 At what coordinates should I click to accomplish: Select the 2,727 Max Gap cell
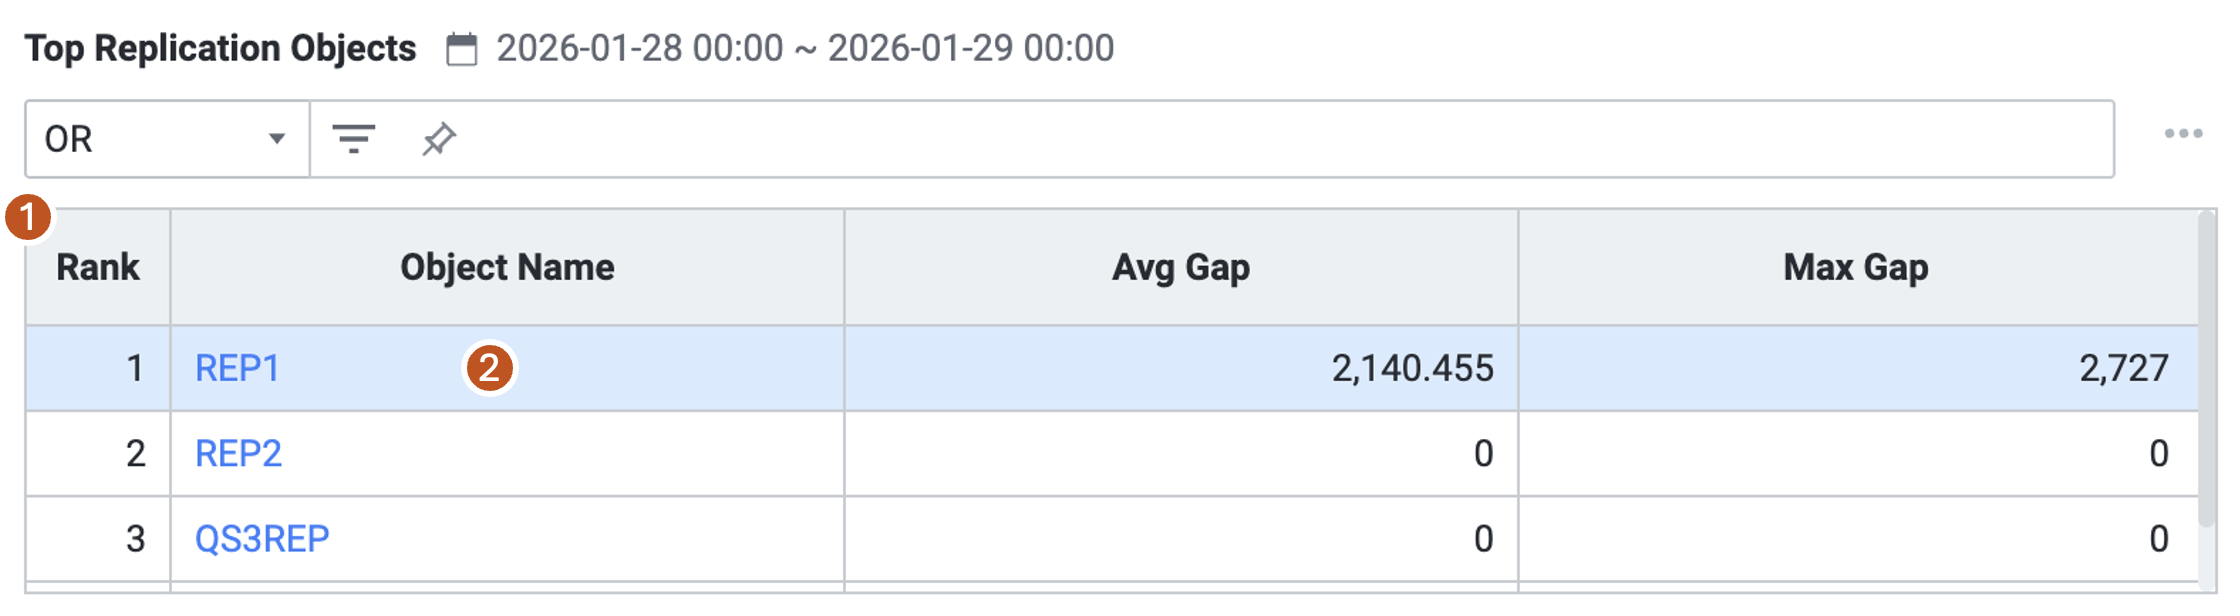click(x=2123, y=369)
